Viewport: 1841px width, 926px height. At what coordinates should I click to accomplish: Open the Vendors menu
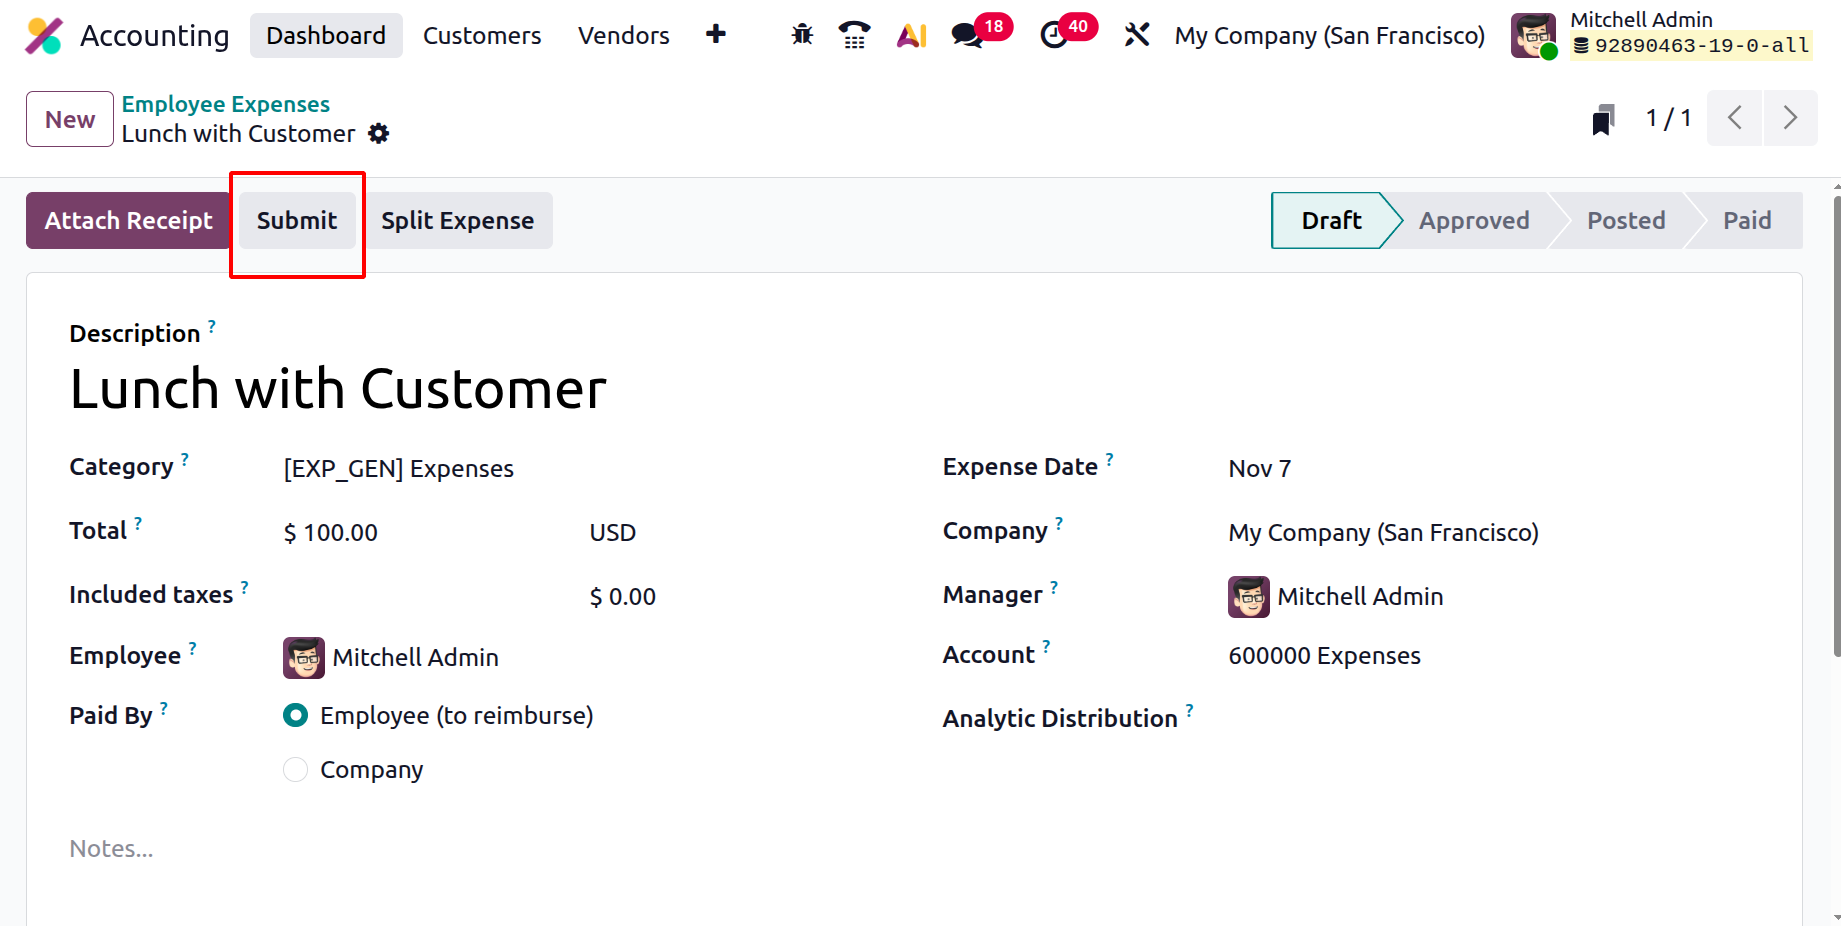(623, 36)
